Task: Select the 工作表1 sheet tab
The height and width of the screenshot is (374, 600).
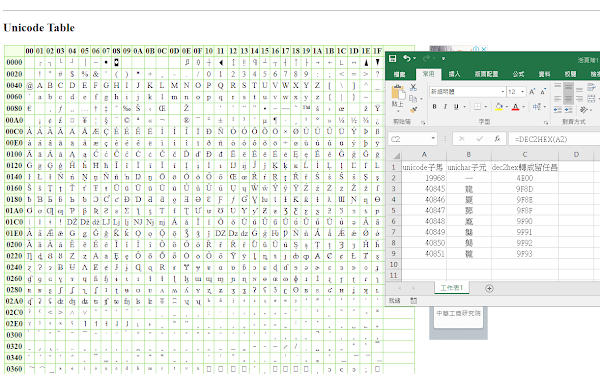Action: click(x=452, y=288)
